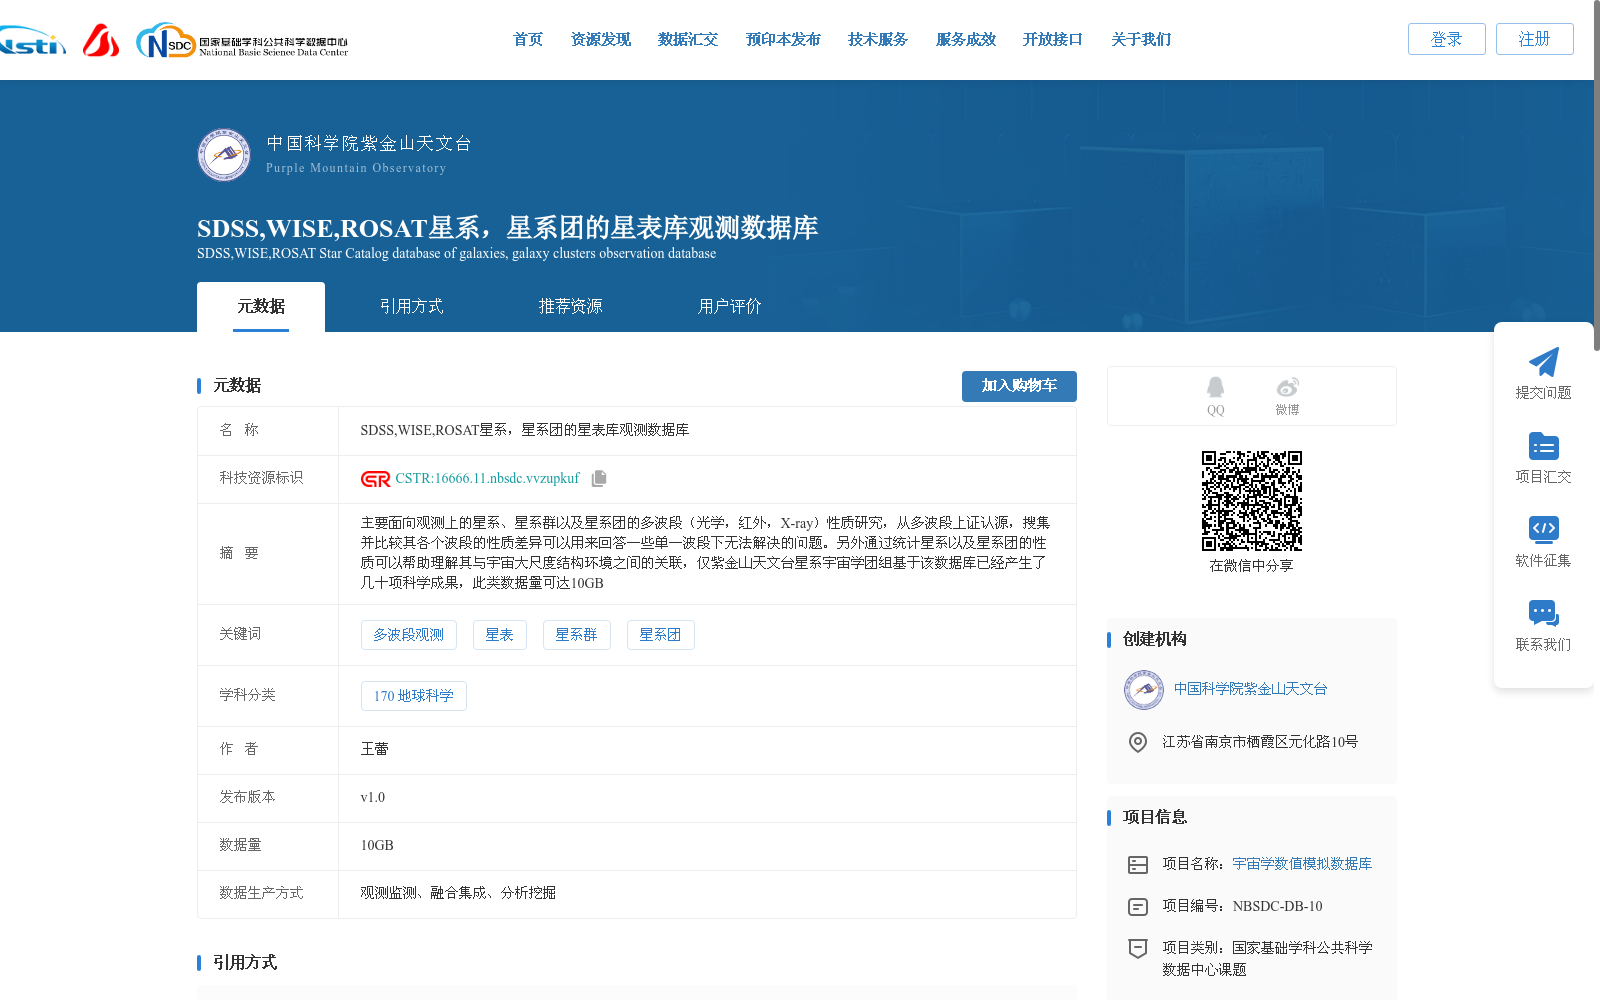Open 关于我们 menu item
1600x1000 pixels.
[1141, 40]
